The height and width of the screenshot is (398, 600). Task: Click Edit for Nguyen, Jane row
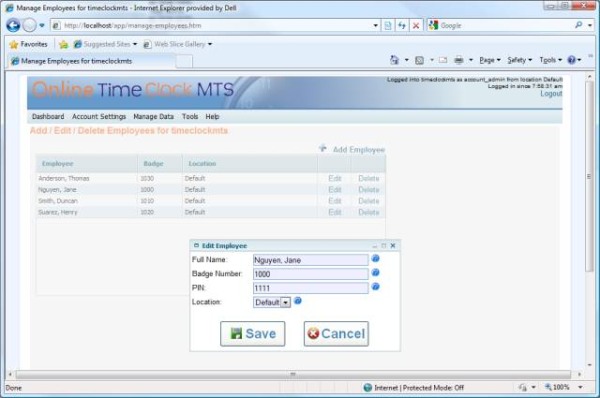pyautogui.click(x=335, y=190)
